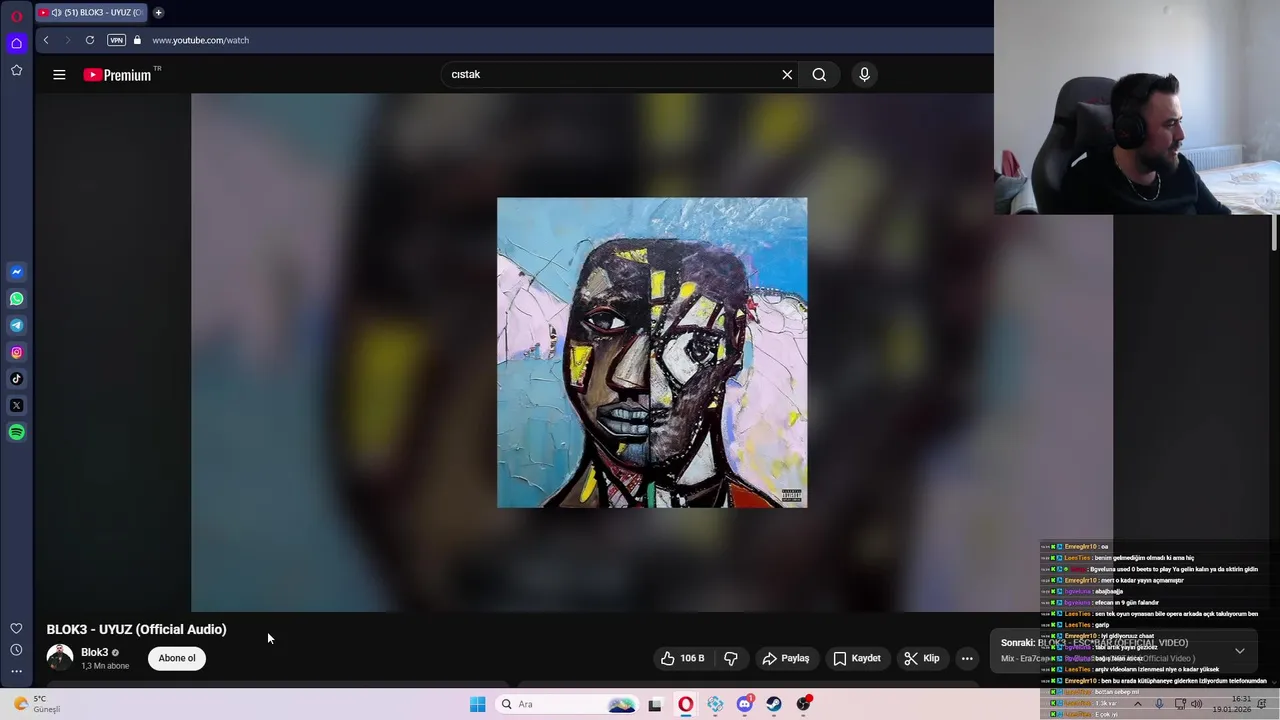
Task: Open Opera sidebar bookmarks star
Action: tap(16, 70)
